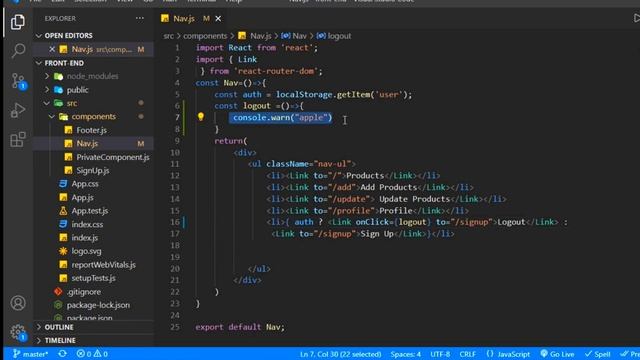Open SignUp.js file
The height and width of the screenshot is (360, 640).
[x=93, y=171]
